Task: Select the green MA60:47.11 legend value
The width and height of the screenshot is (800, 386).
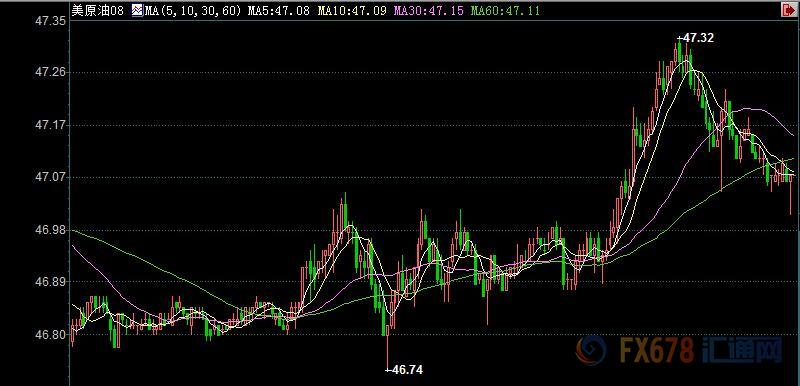Action: coord(505,11)
